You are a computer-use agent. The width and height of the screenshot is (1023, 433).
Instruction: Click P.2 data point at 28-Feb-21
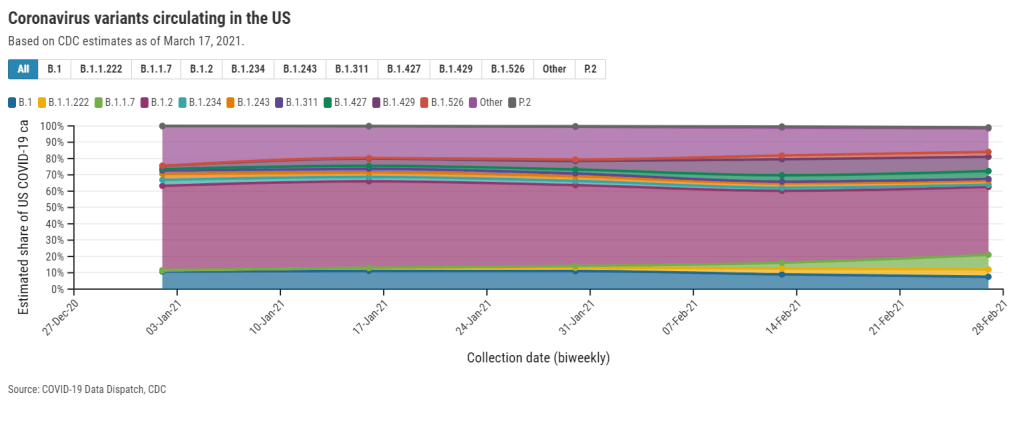[x=987, y=128]
